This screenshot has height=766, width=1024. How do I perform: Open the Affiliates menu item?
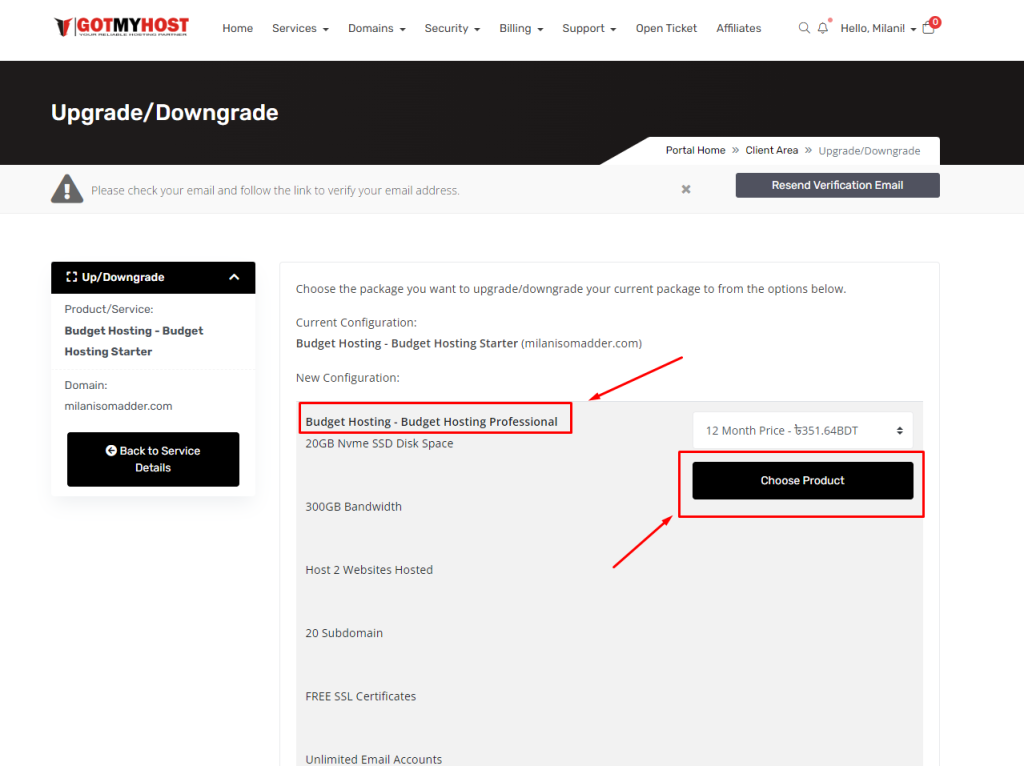[738, 28]
